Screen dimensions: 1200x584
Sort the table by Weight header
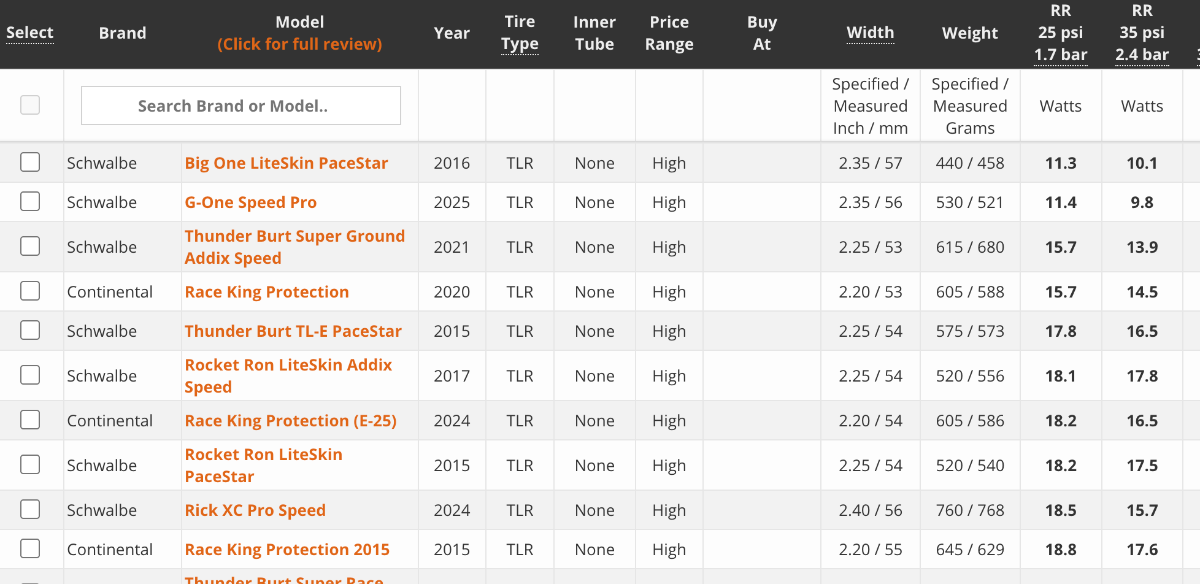970,33
